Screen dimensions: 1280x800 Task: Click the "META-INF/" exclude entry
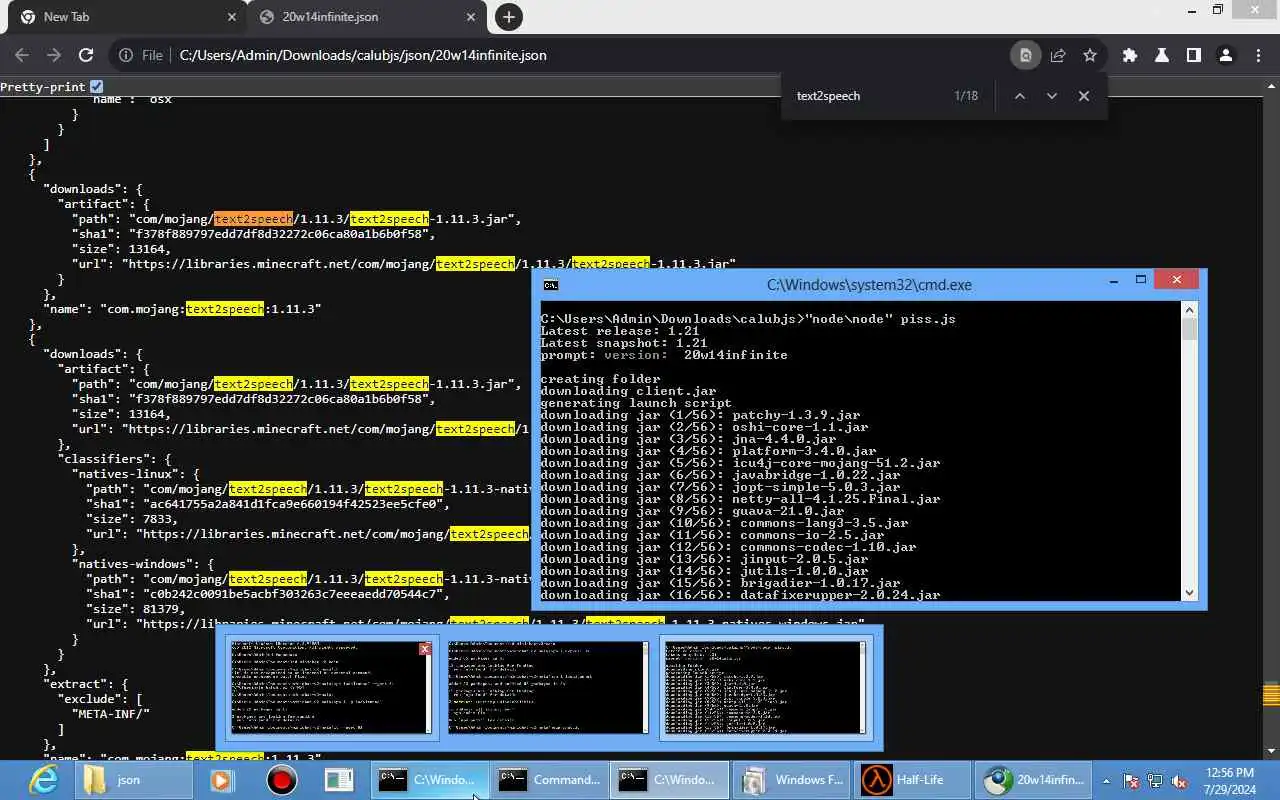[x=111, y=714]
